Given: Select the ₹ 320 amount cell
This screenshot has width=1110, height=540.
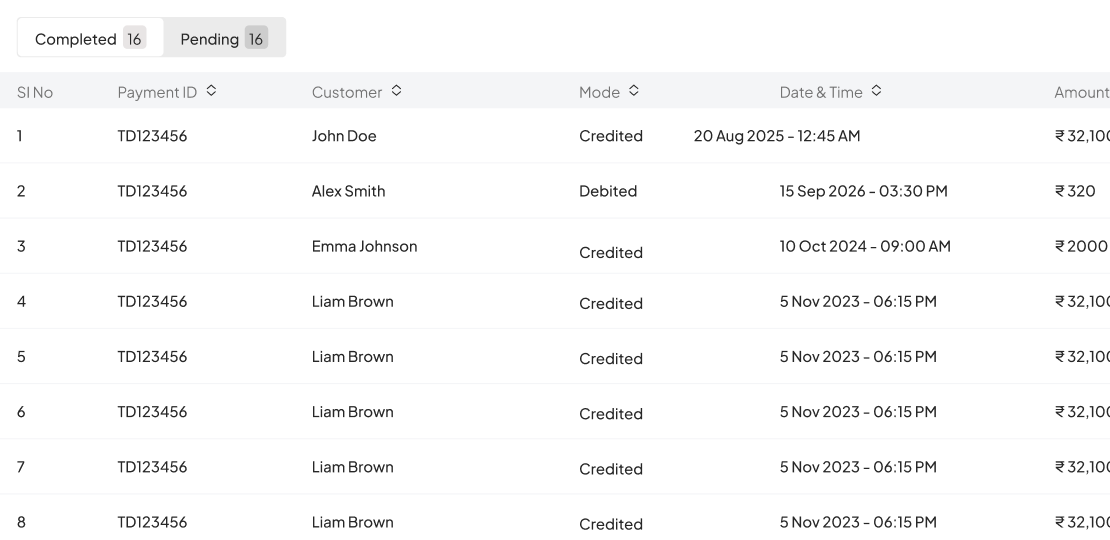Looking at the screenshot, I should pos(1075,191).
